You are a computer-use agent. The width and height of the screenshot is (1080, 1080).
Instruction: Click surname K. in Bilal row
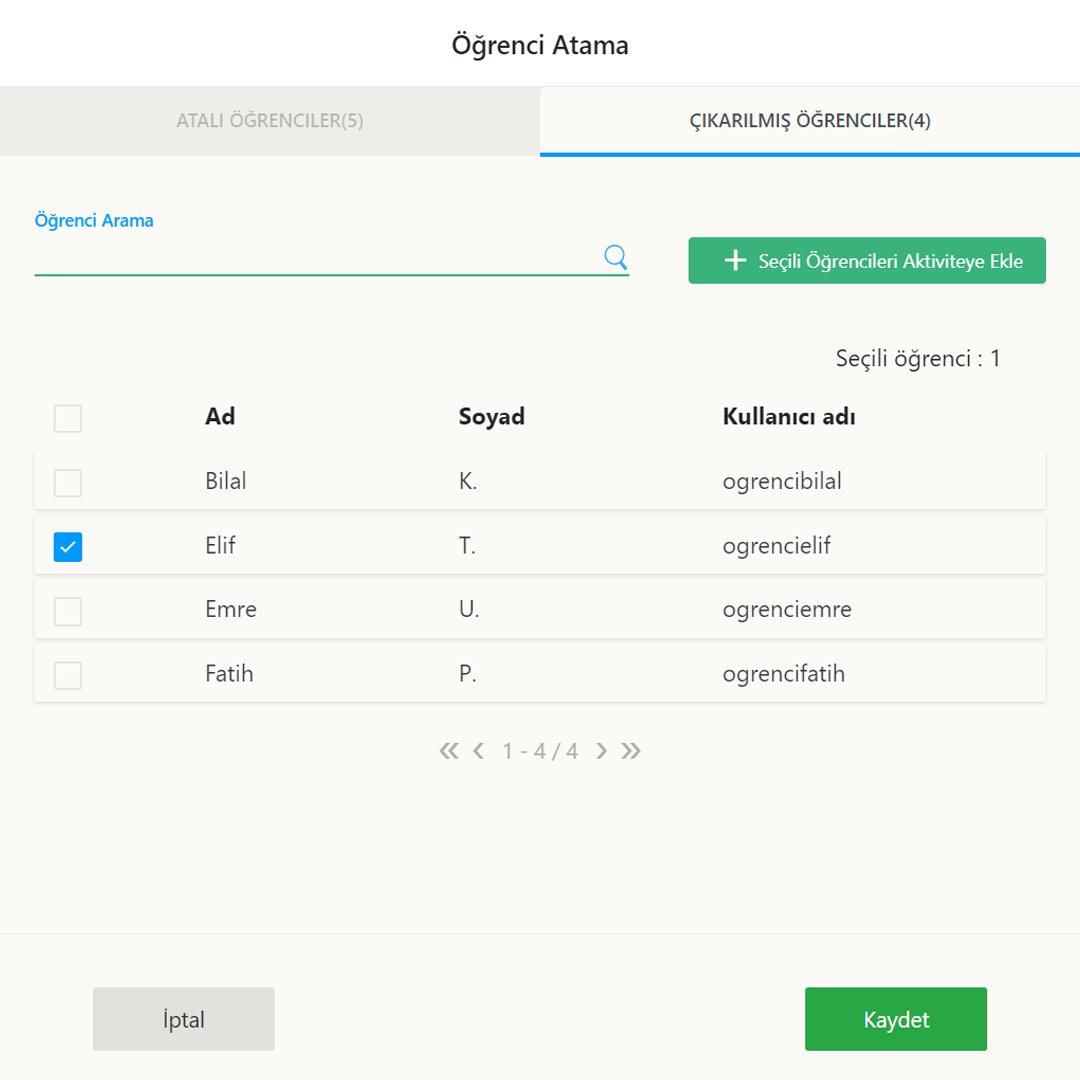(x=468, y=481)
